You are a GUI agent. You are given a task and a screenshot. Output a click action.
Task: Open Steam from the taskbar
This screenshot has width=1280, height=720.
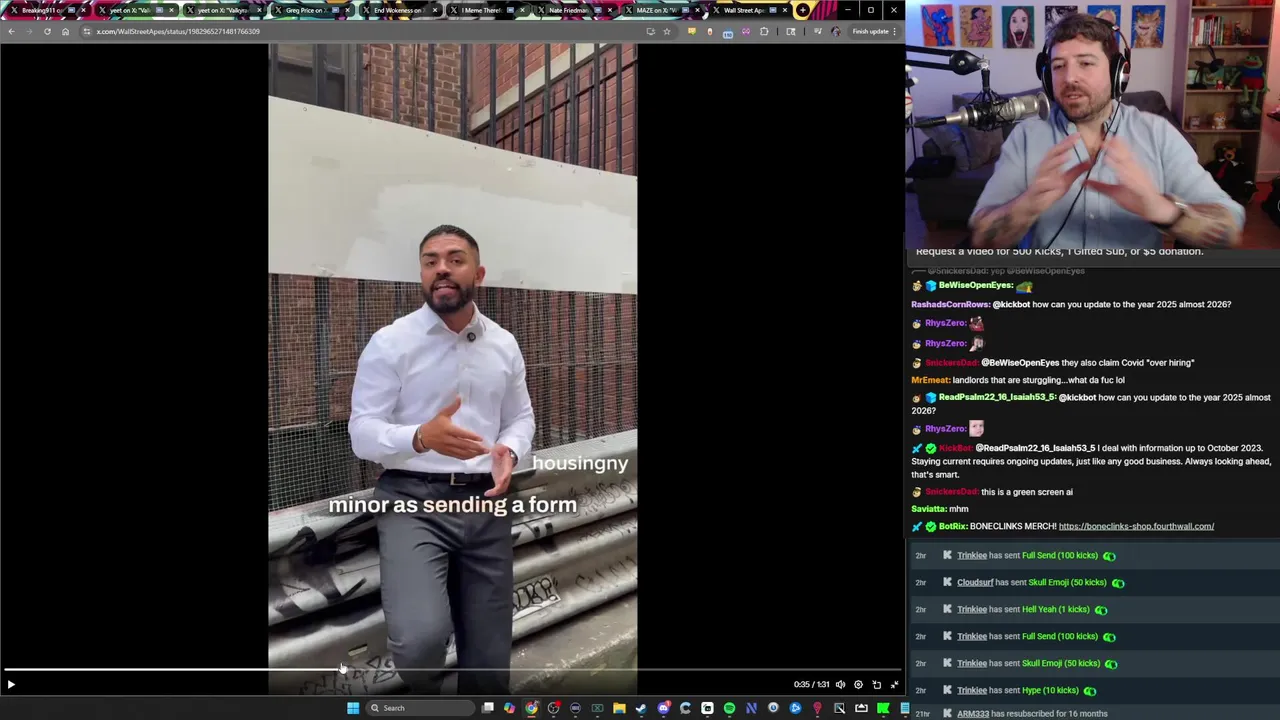tap(641, 708)
